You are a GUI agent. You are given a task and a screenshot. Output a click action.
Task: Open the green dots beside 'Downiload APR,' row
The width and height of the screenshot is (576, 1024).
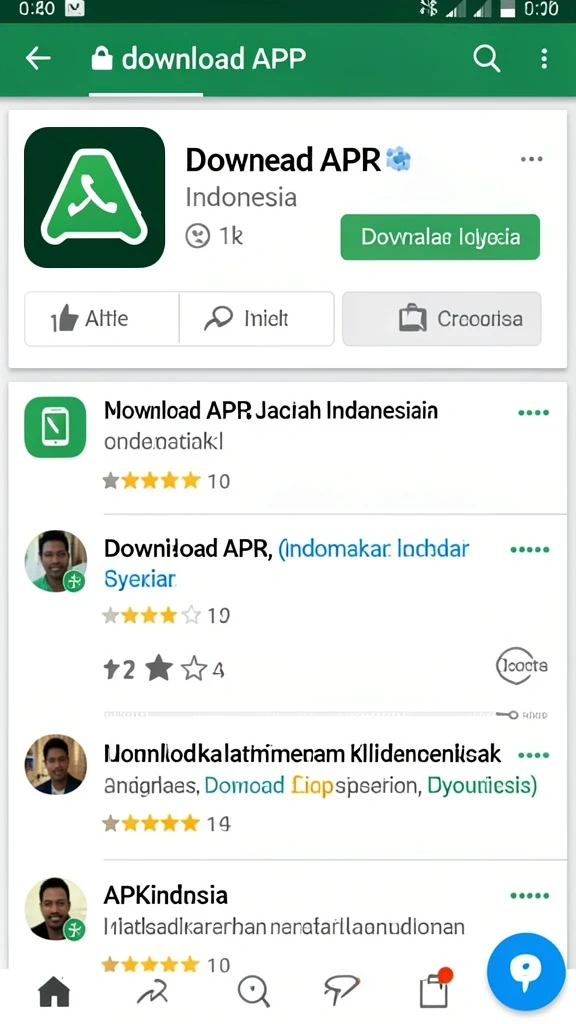[530, 550]
